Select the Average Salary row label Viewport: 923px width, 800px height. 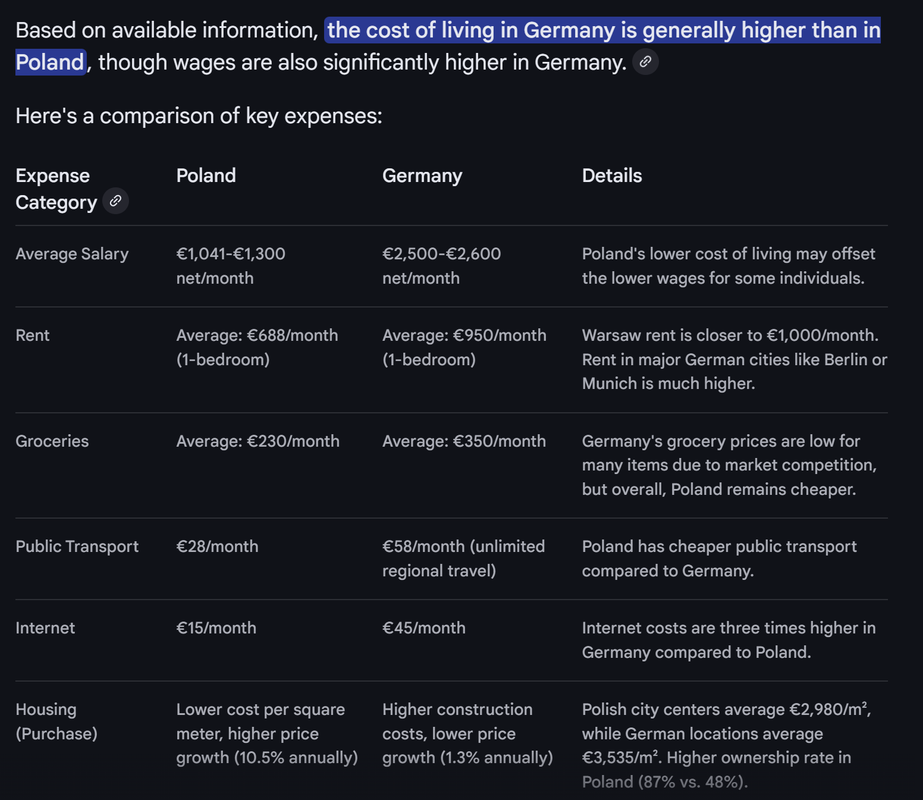click(x=72, y=254)
